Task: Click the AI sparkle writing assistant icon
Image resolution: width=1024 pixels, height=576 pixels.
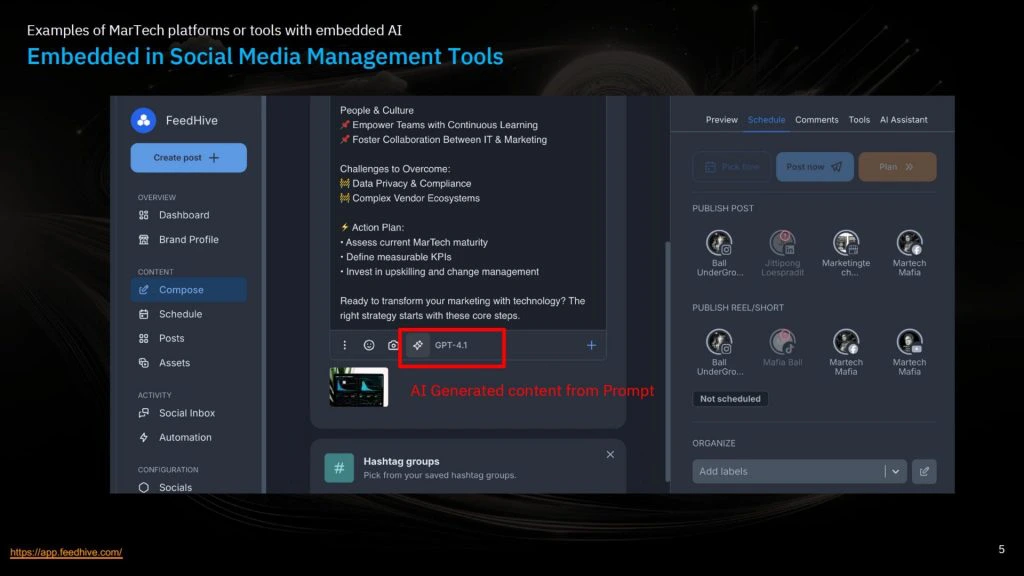Action: pyautogui.click(x=418, y=345)
